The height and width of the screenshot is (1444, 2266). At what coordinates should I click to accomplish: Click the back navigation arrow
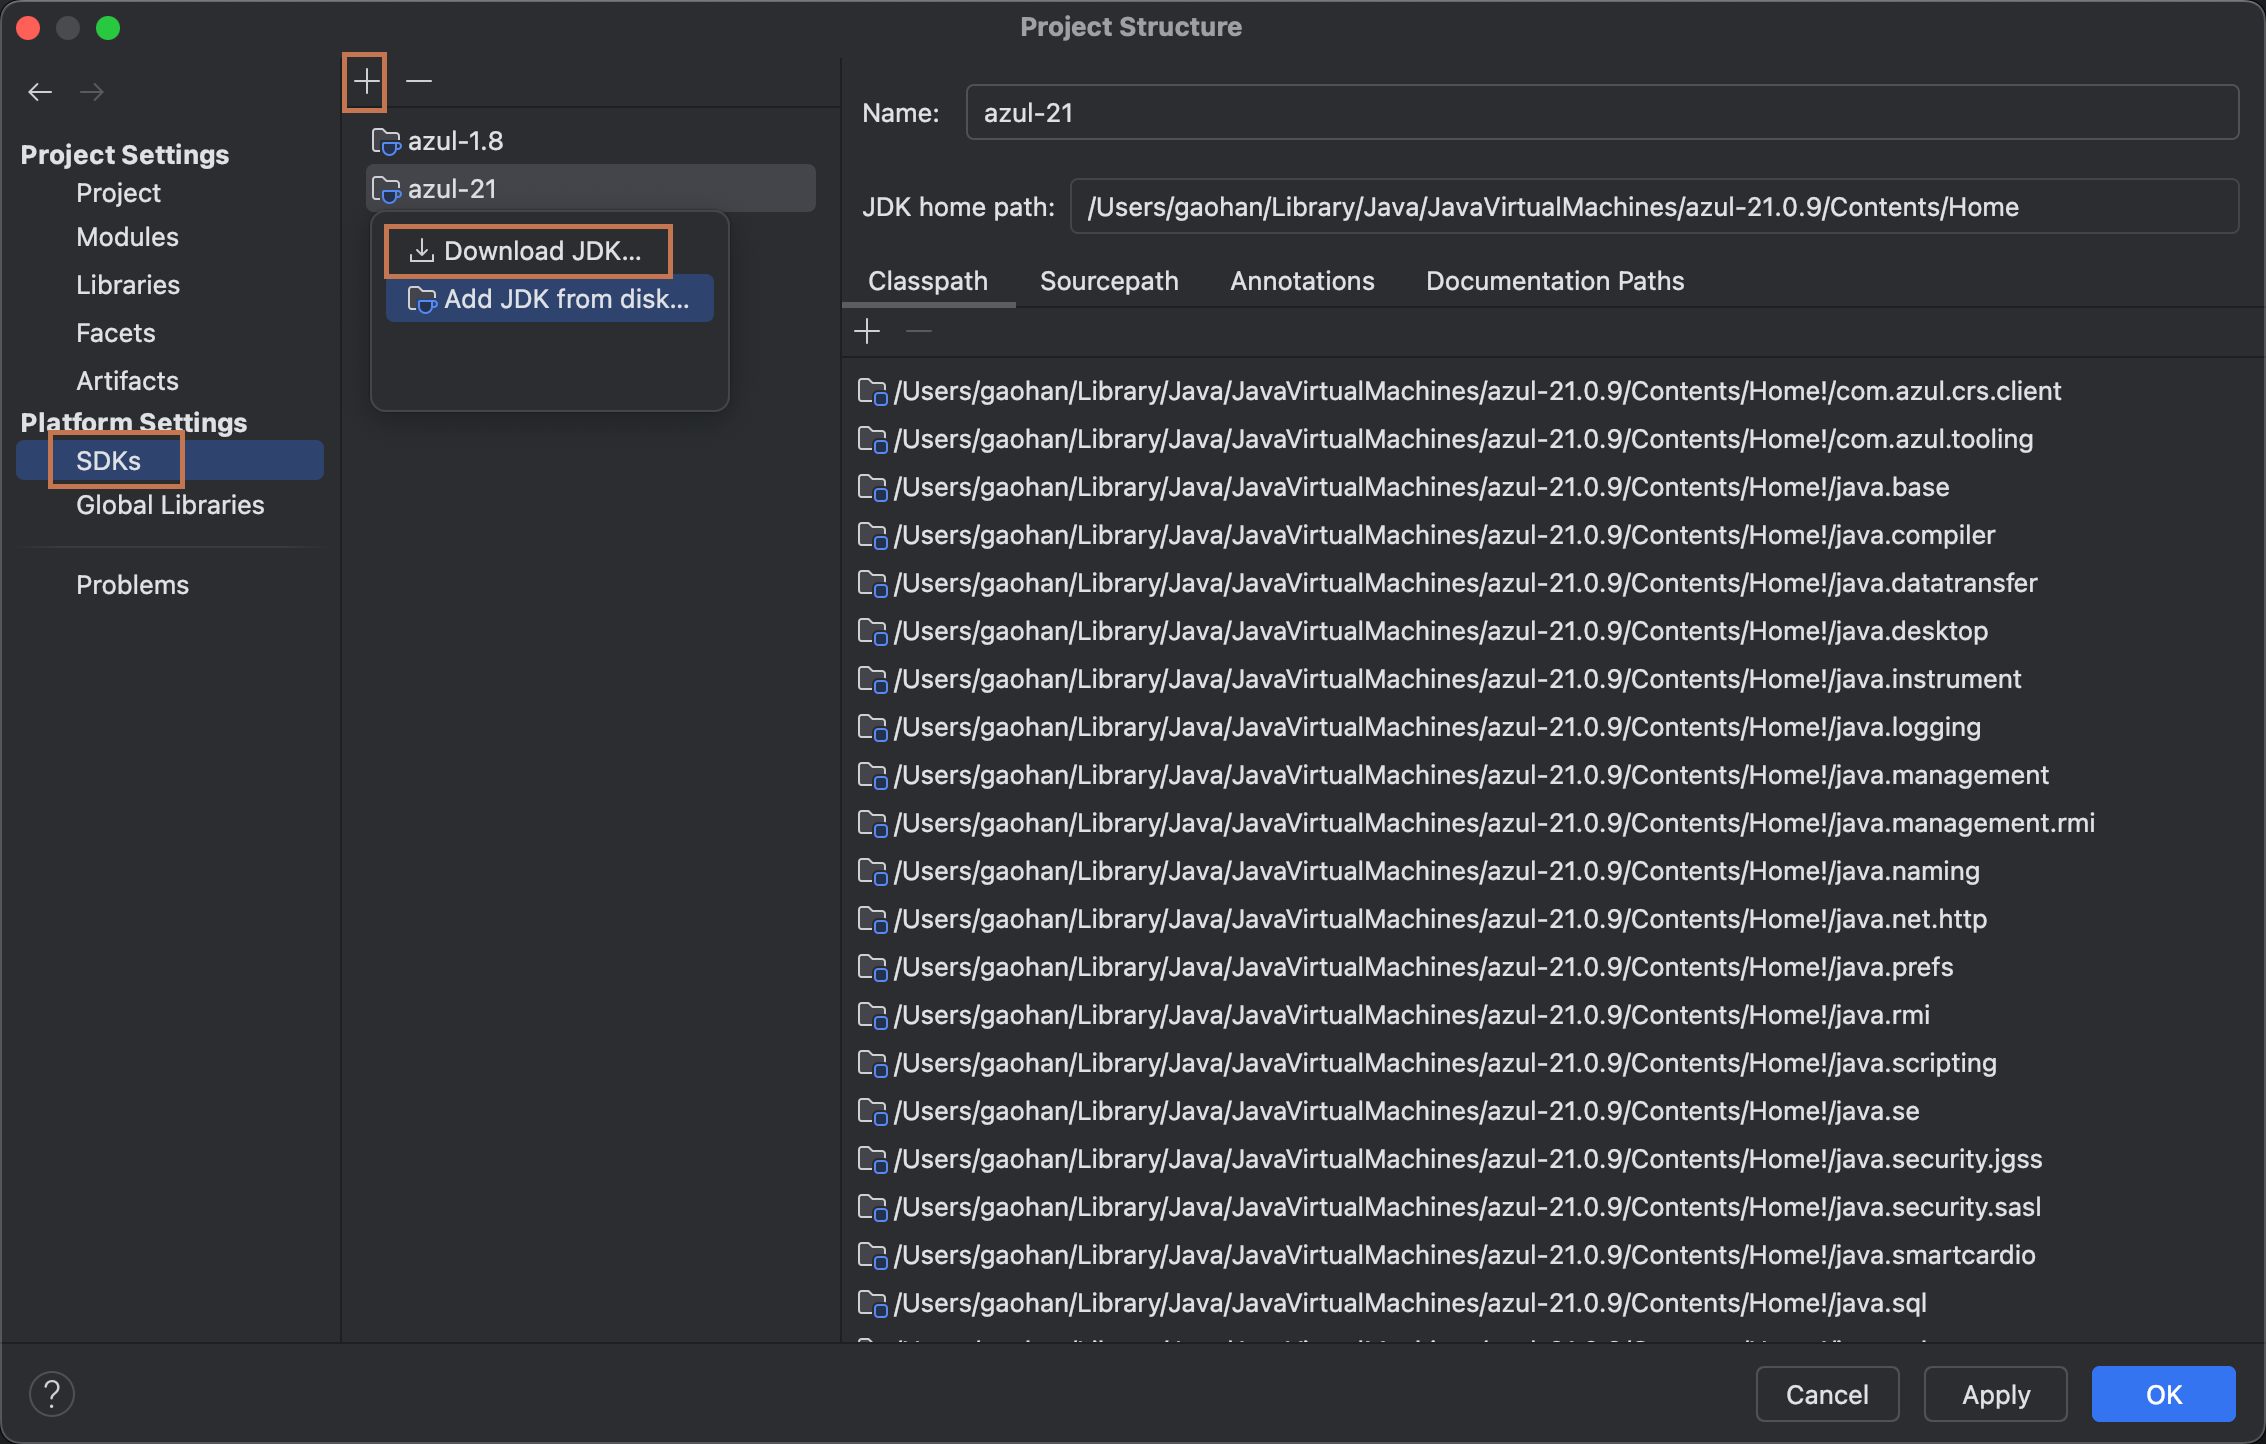pyautogui.click(x=40, y=92)
